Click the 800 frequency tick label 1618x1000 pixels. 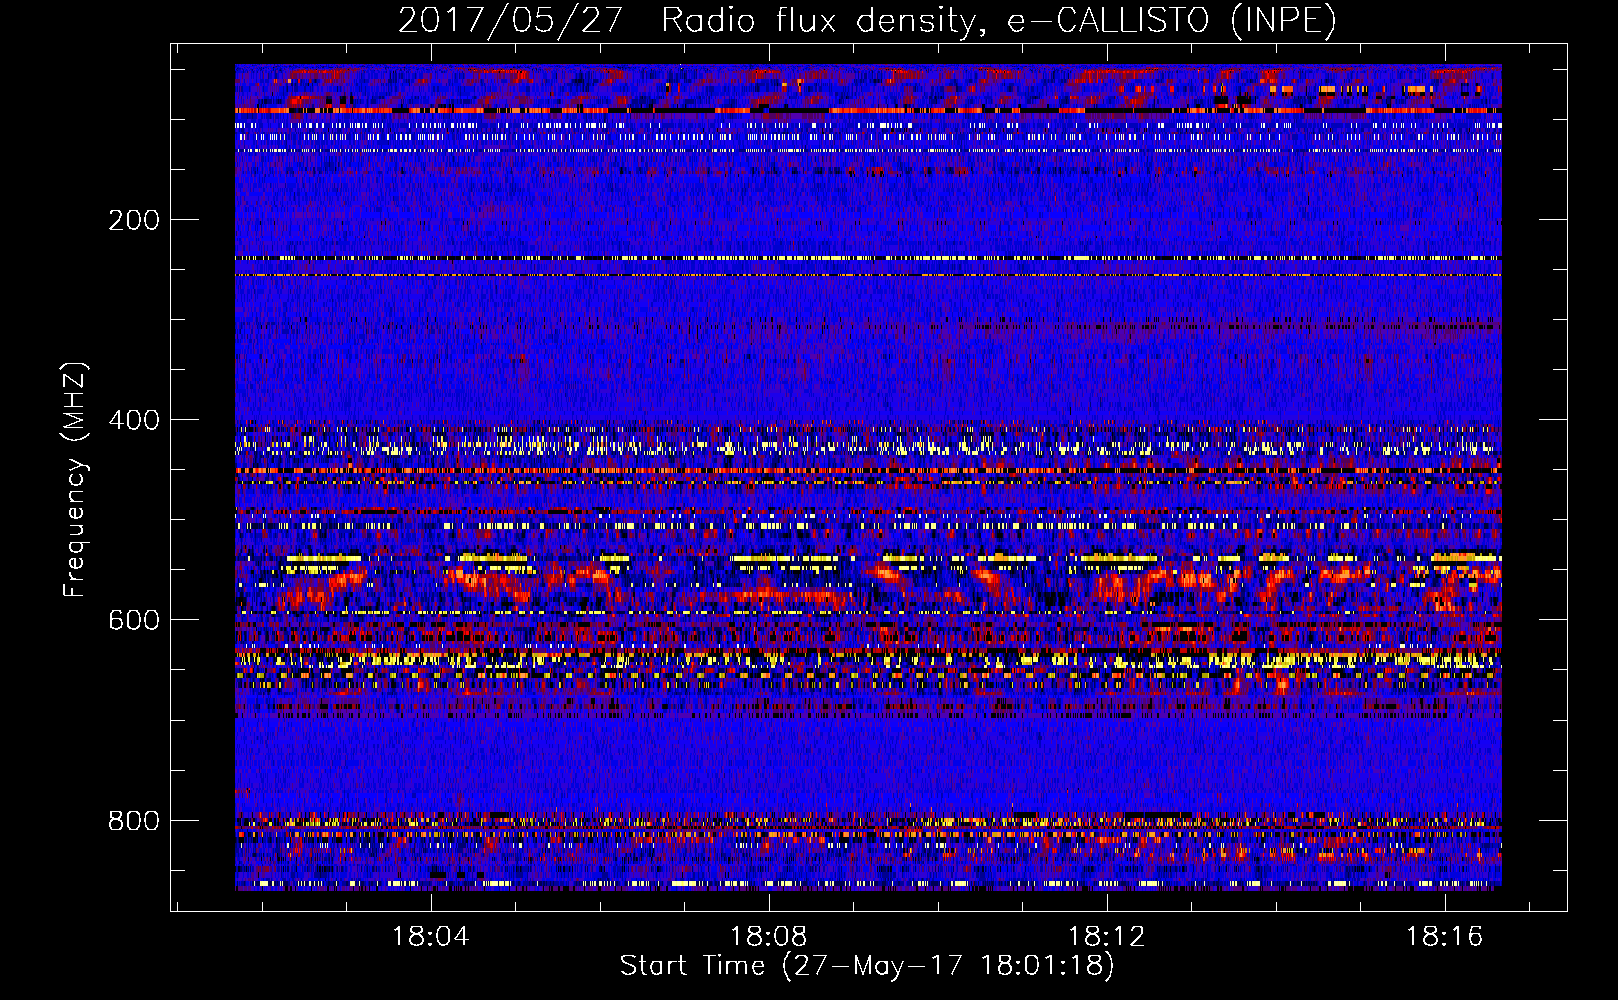pos(134,821)
